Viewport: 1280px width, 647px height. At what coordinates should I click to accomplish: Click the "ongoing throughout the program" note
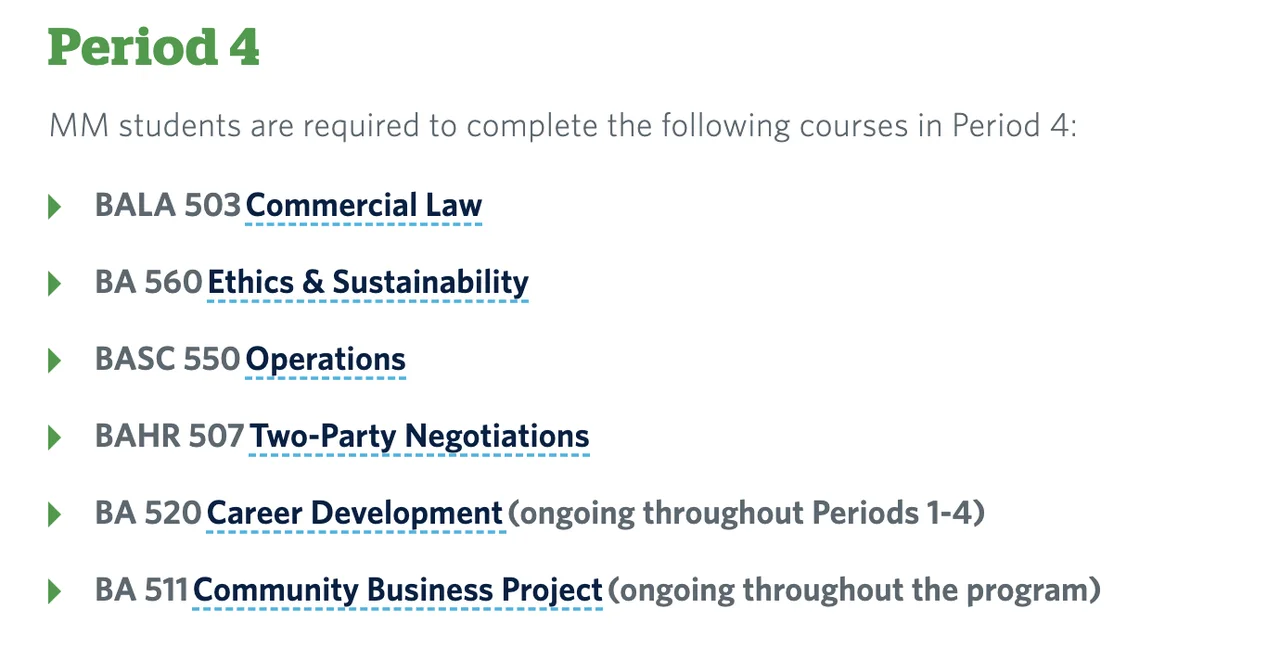(x=854, y=591)
